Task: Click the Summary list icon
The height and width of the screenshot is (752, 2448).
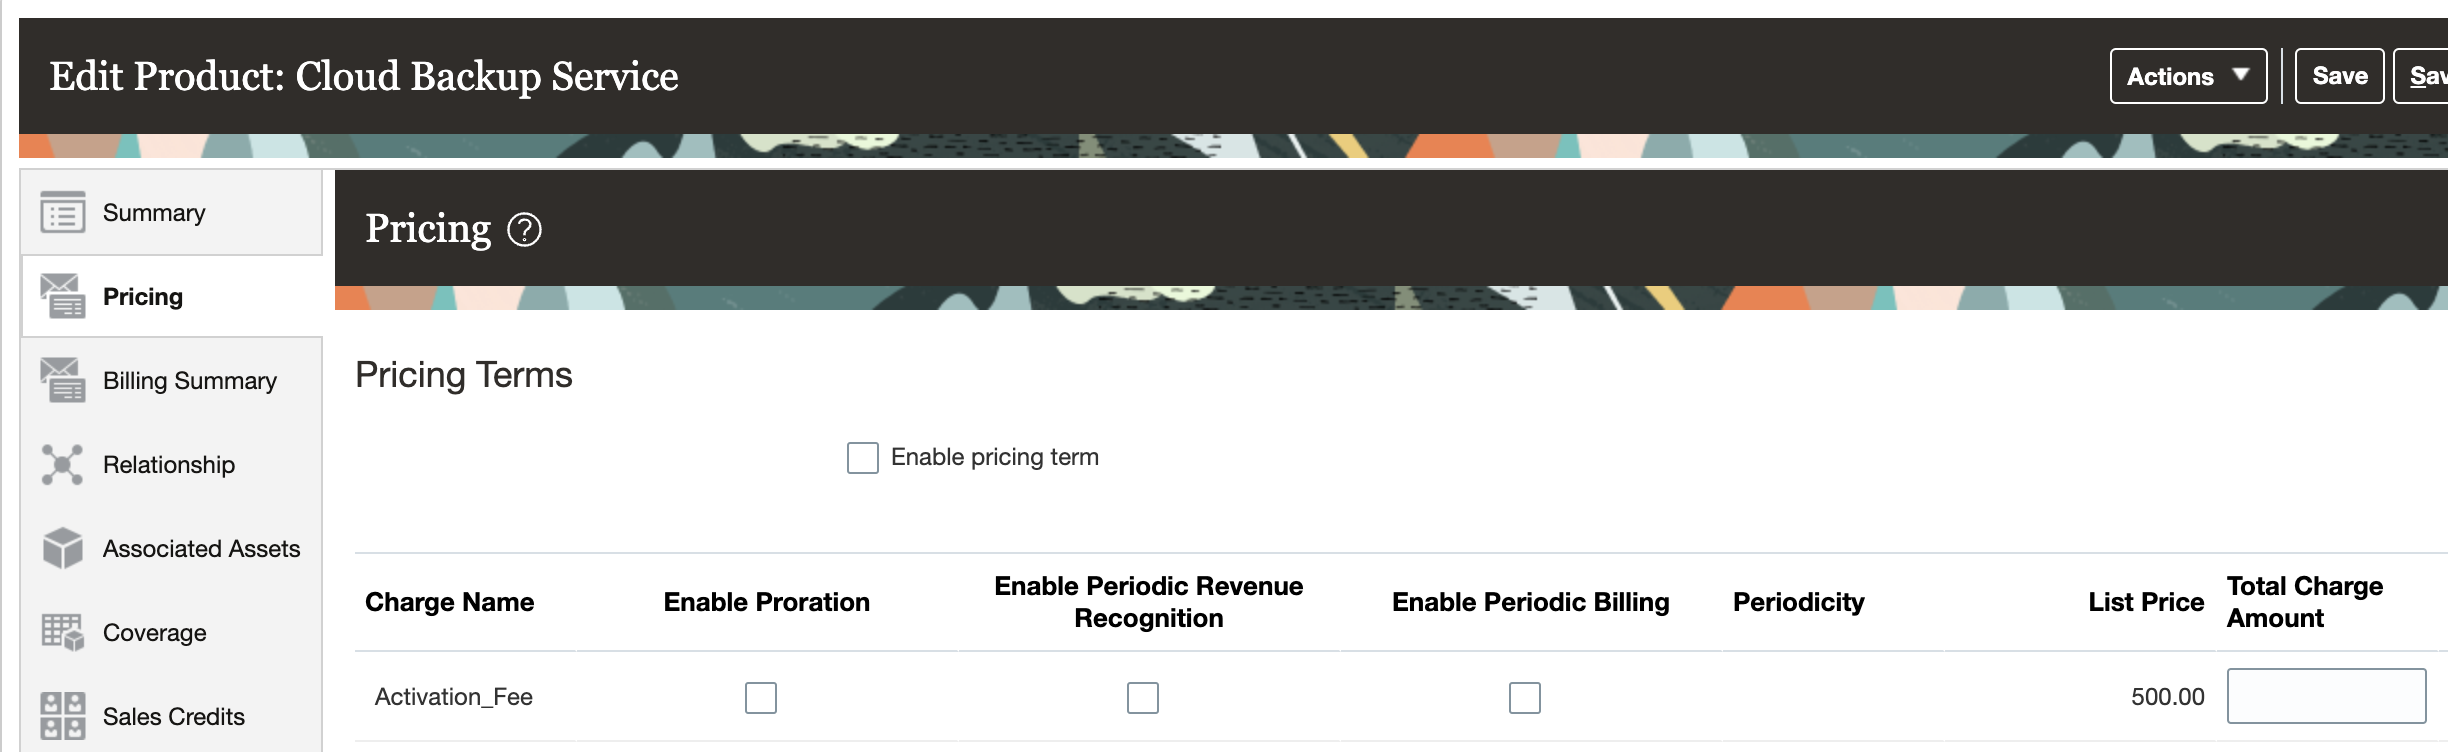Action: pos(62,212)
